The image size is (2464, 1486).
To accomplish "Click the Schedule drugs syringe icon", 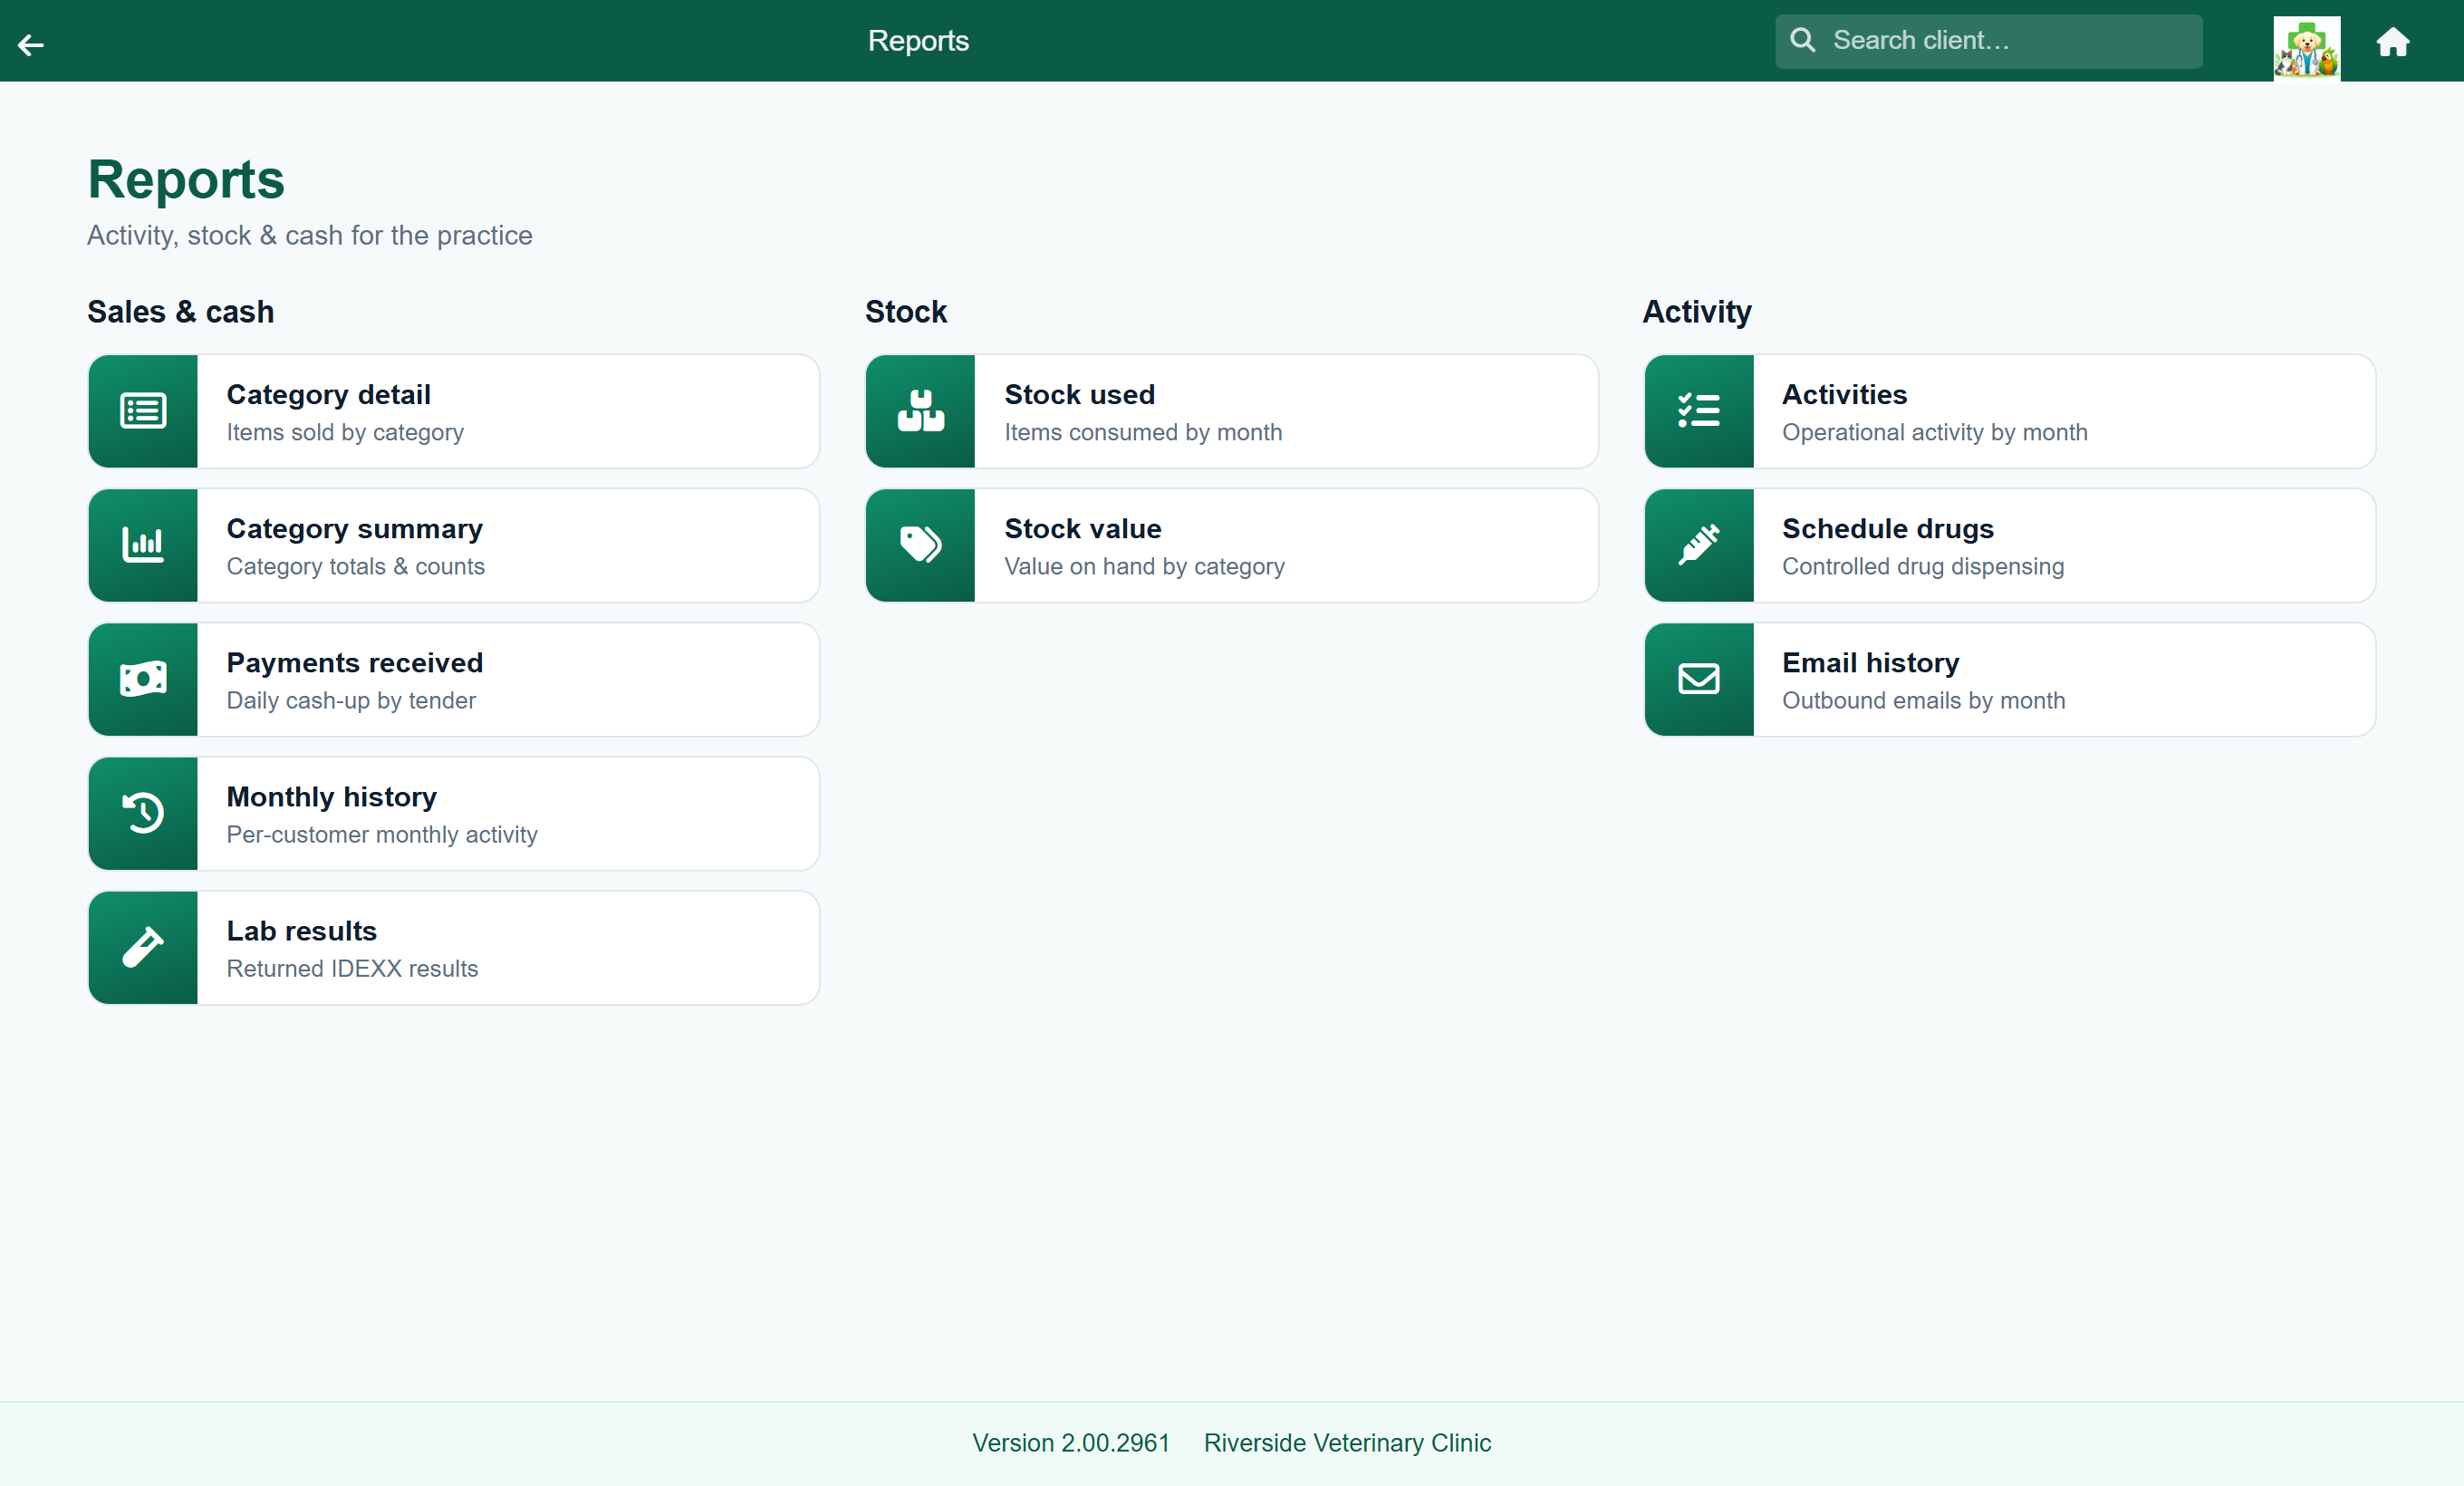I will coord(1698,545).
